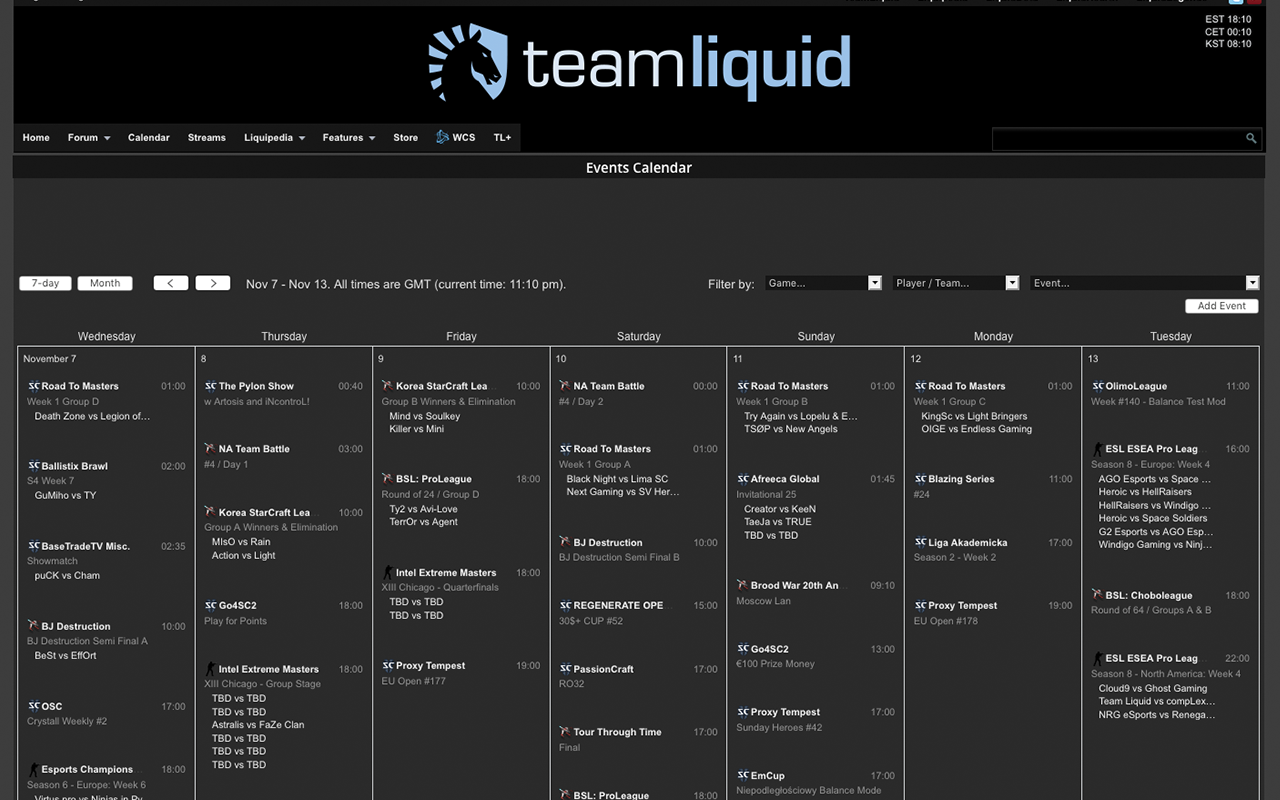Click the Brood War icon beside BSL: ProLeague Friday
The image size is (1280, 800).
pos(387,479)
